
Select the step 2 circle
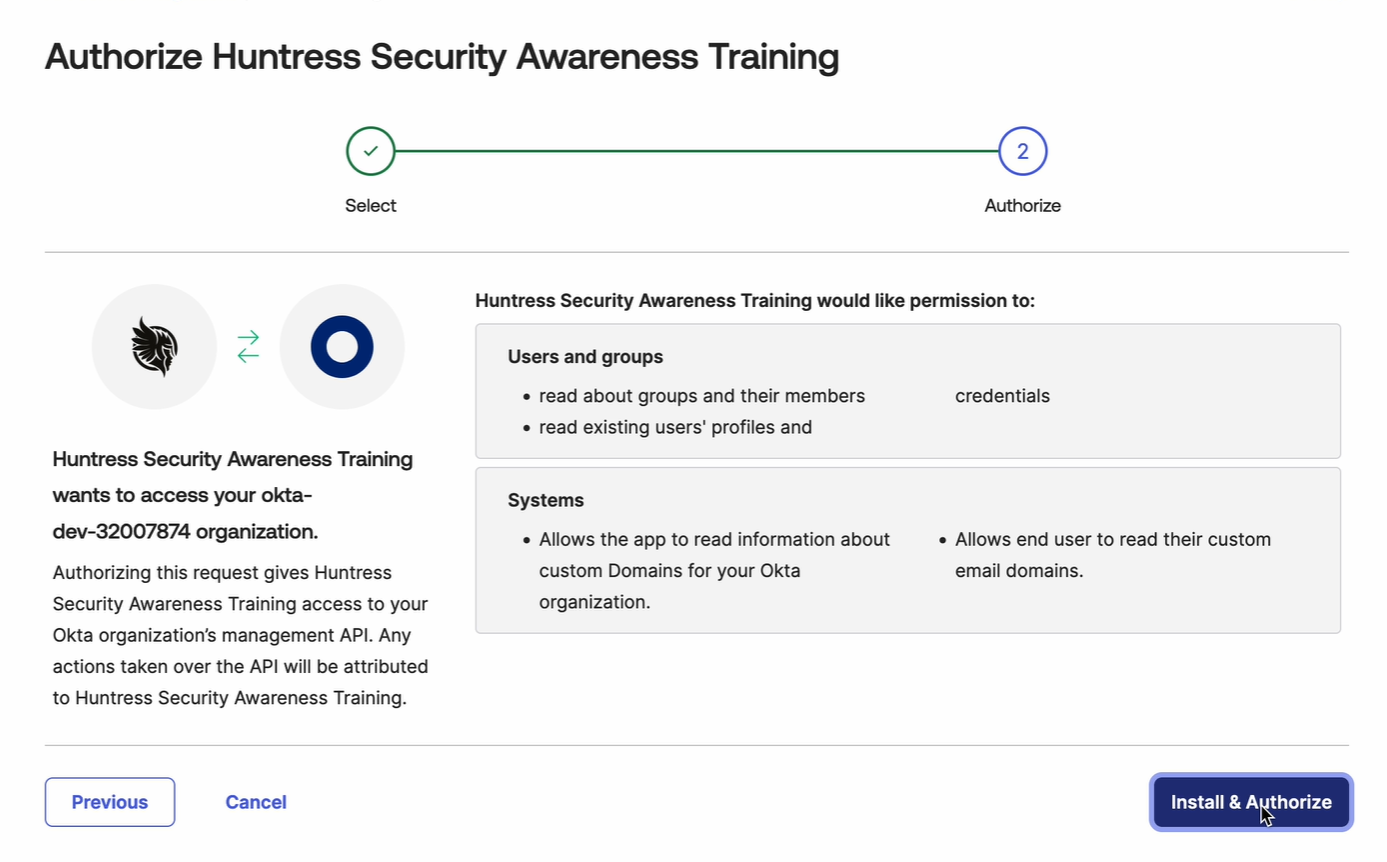(1022, 152)
